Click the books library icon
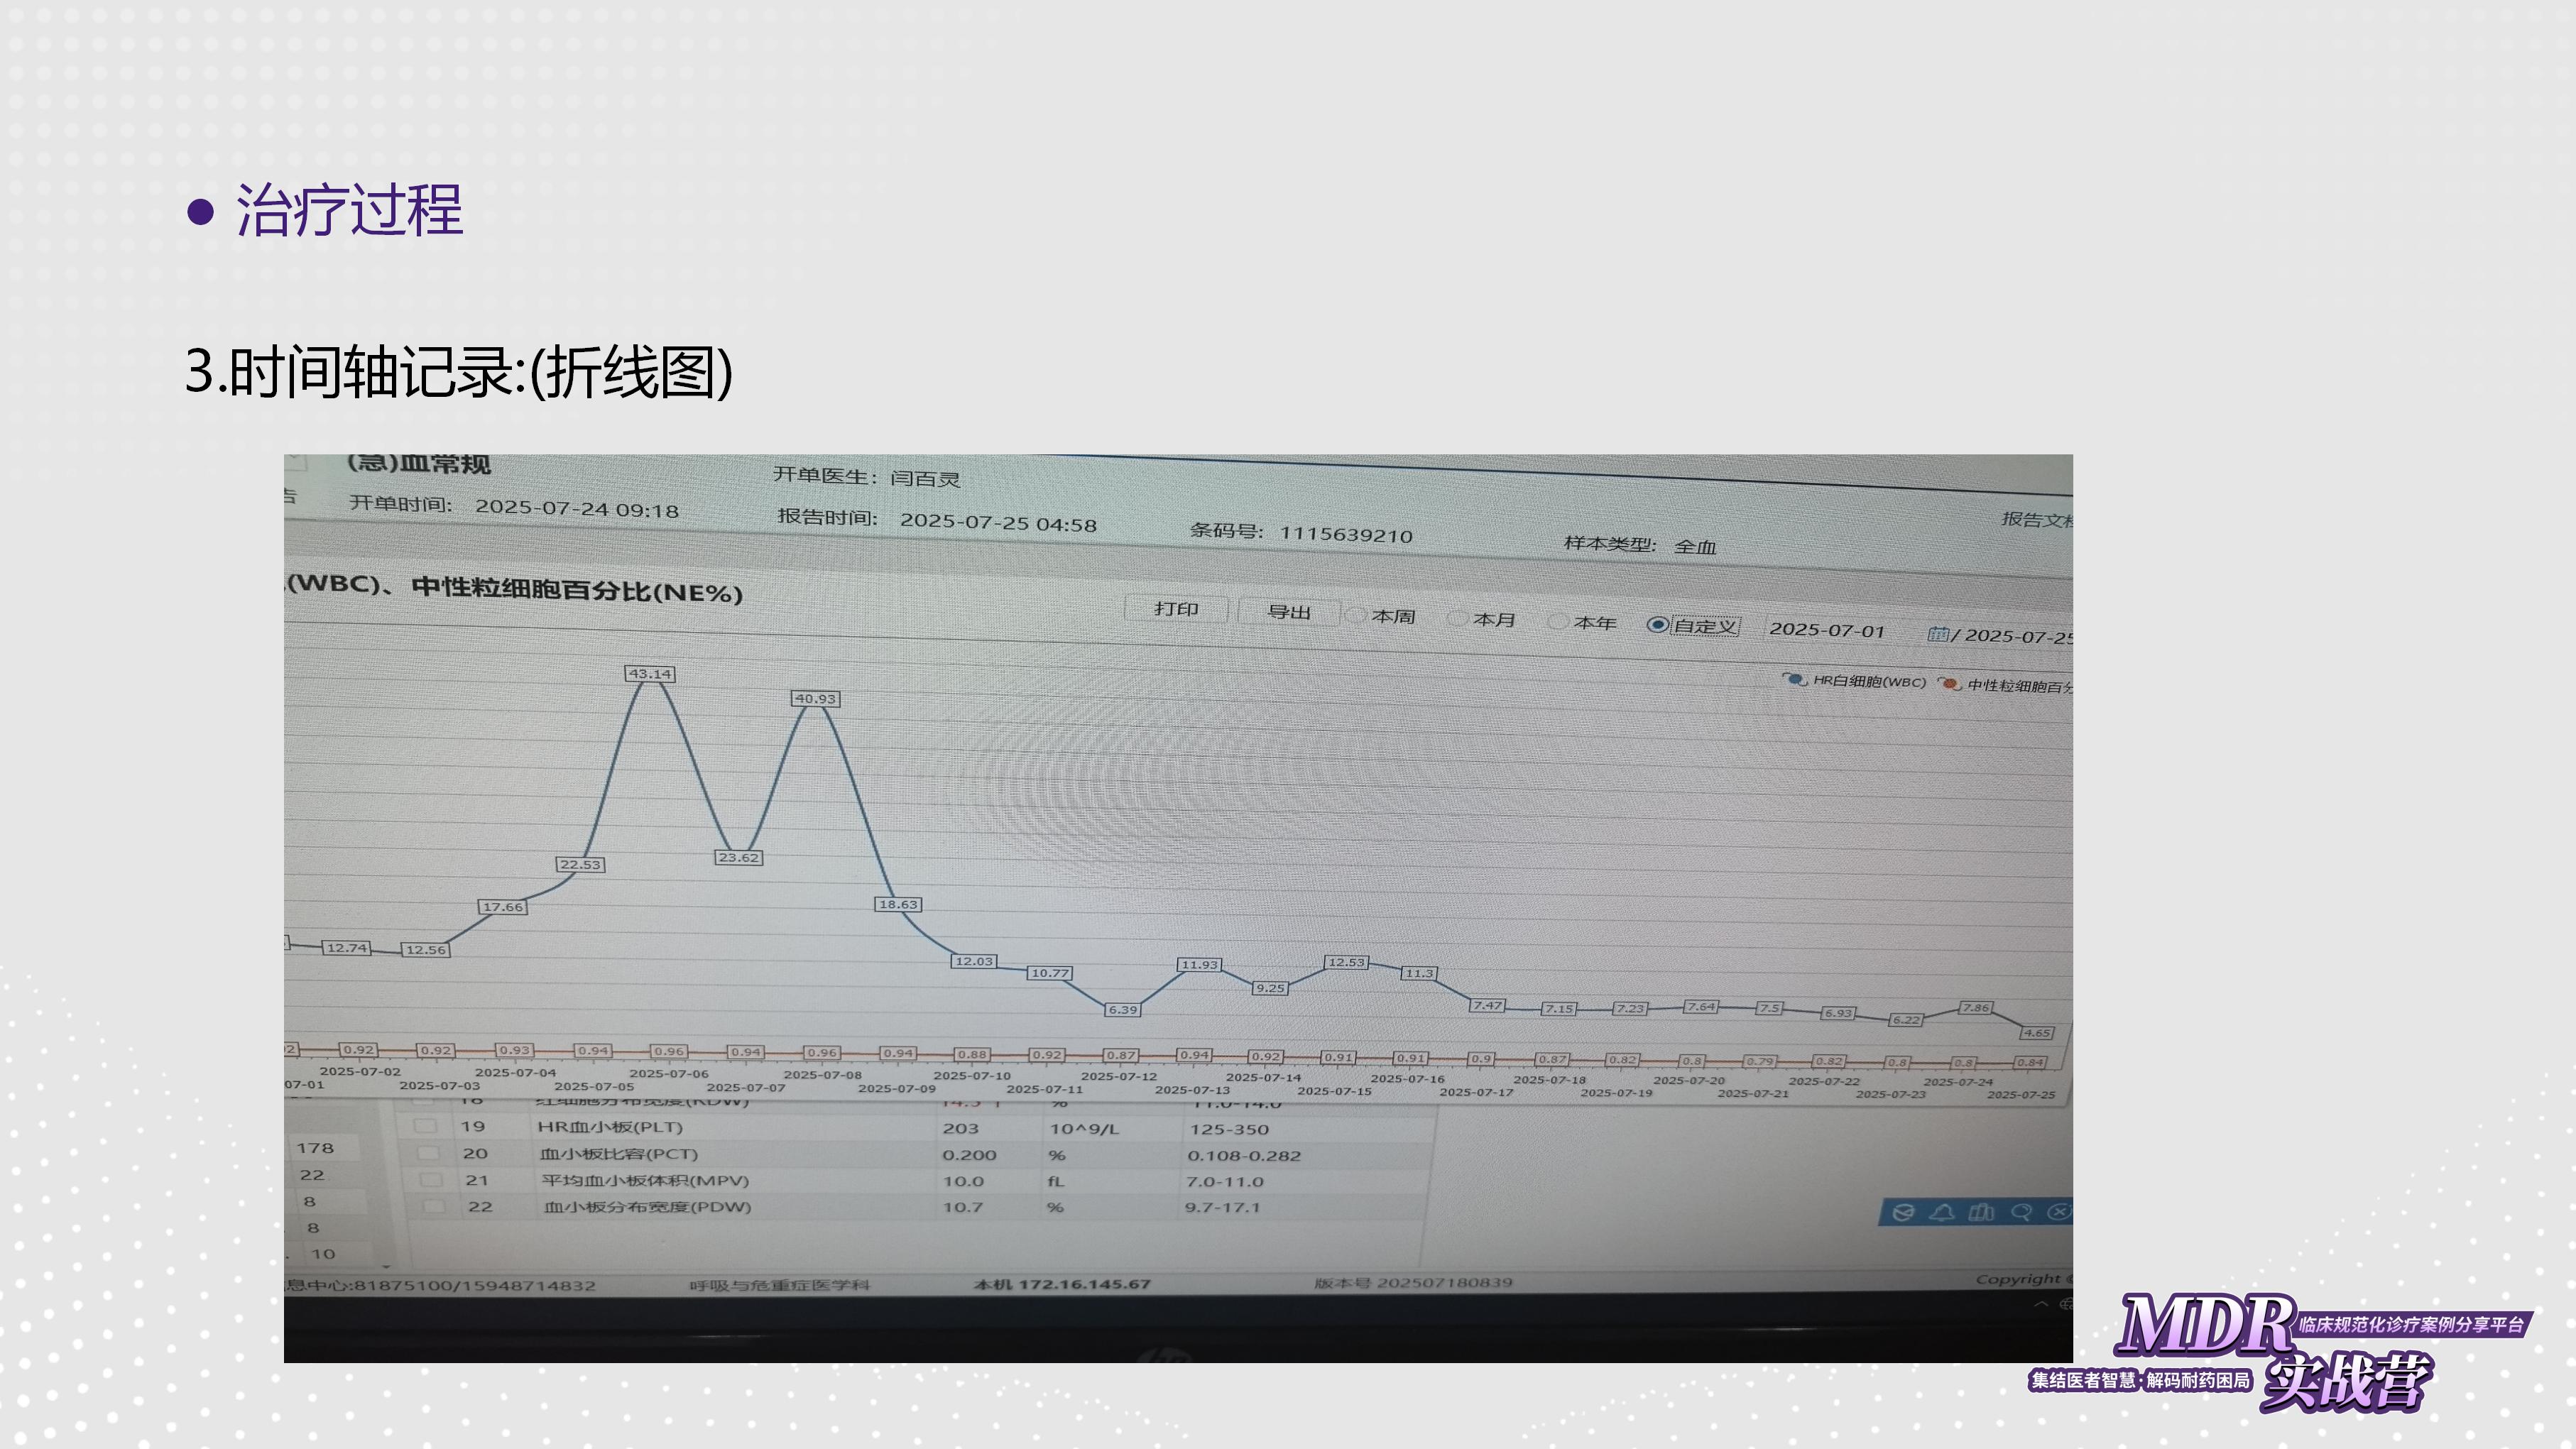The width and height of the screenshot is (2576, 1449). (1982, 1212)
